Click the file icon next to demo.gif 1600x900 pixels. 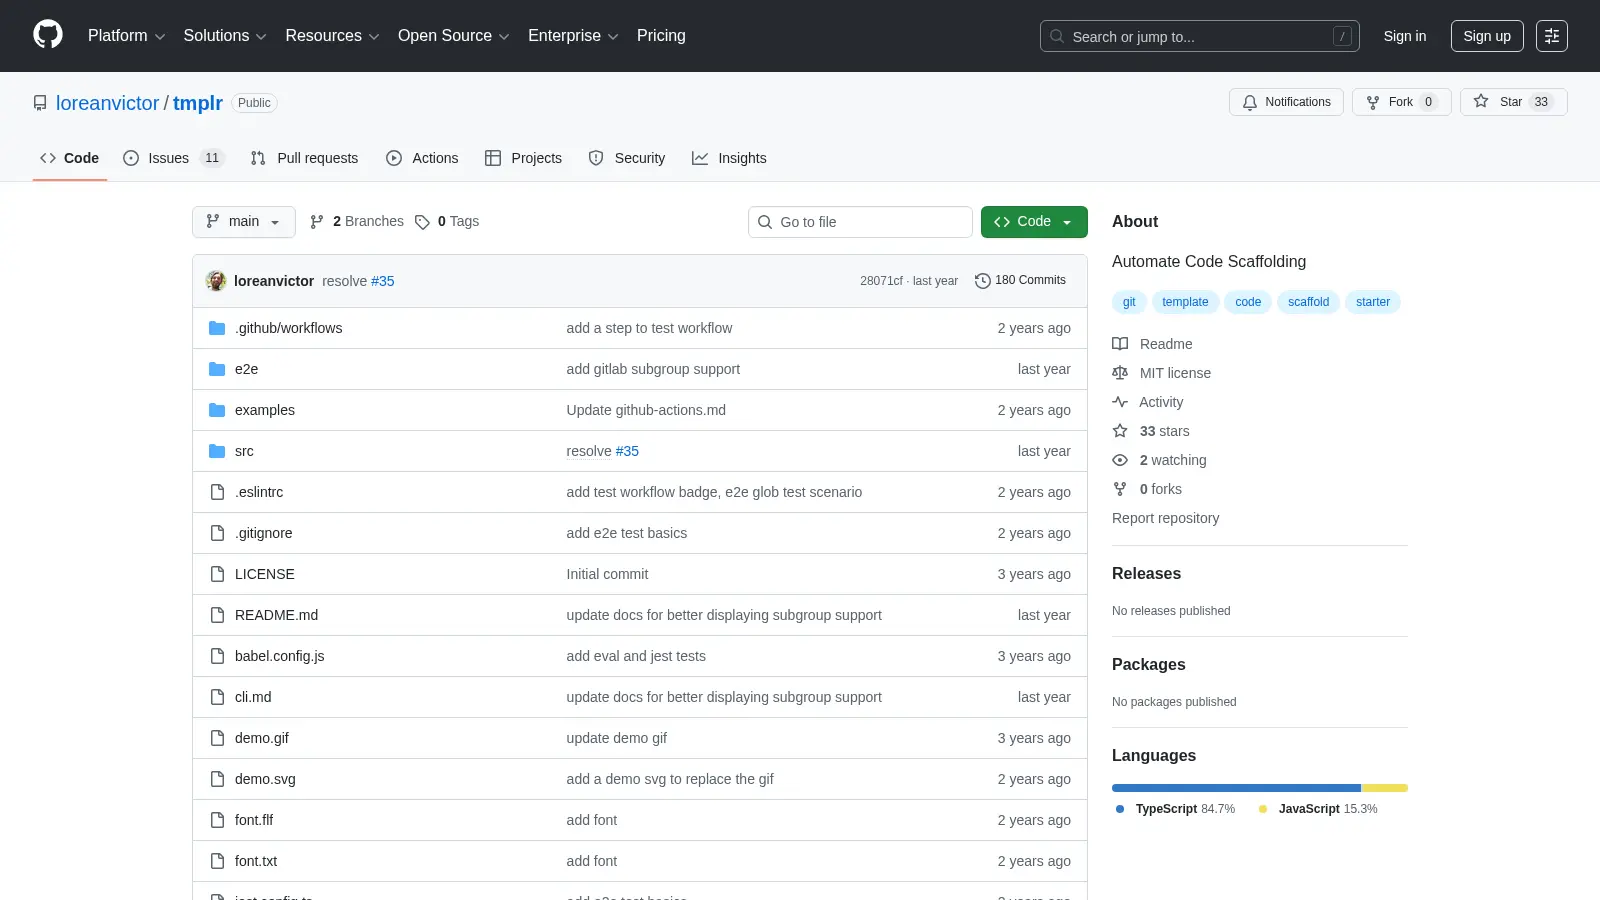217,738
